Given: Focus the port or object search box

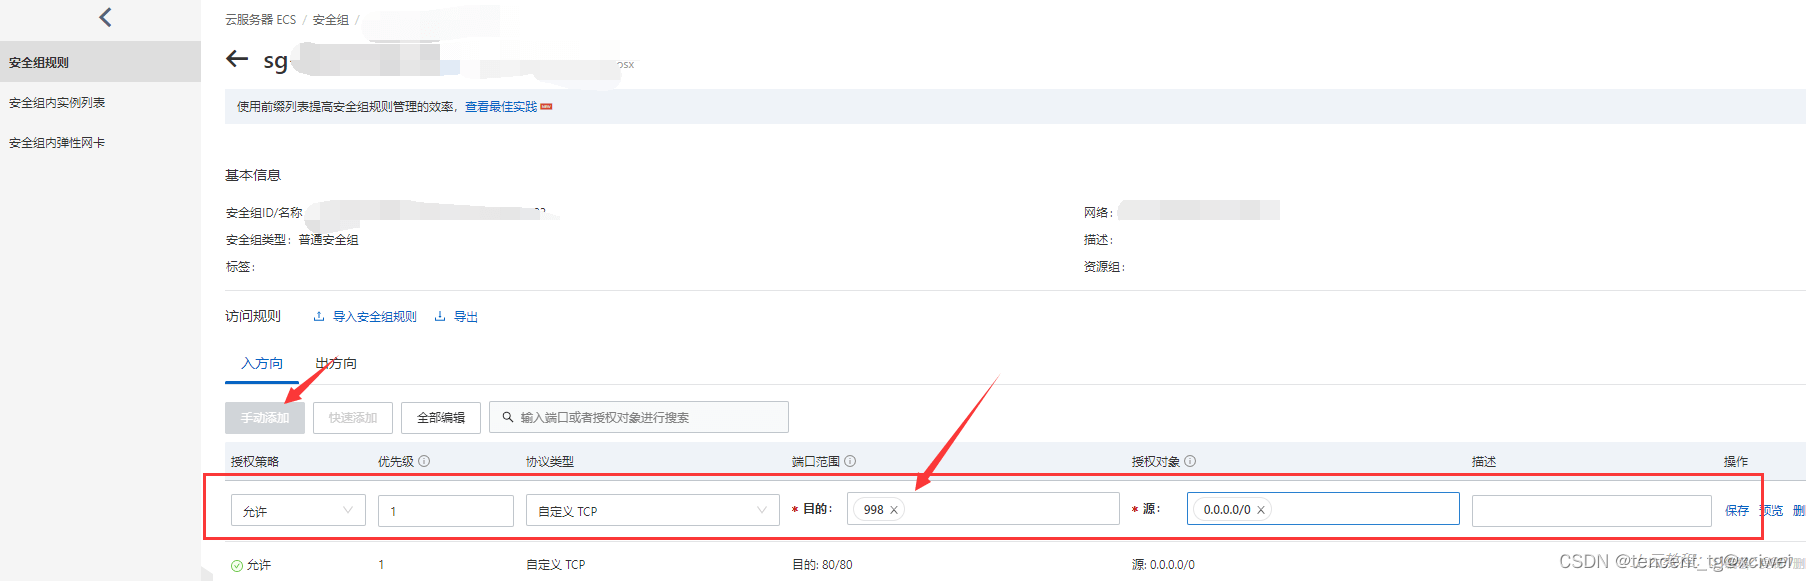Looking at the screenshot, I should tap(639, 417).
